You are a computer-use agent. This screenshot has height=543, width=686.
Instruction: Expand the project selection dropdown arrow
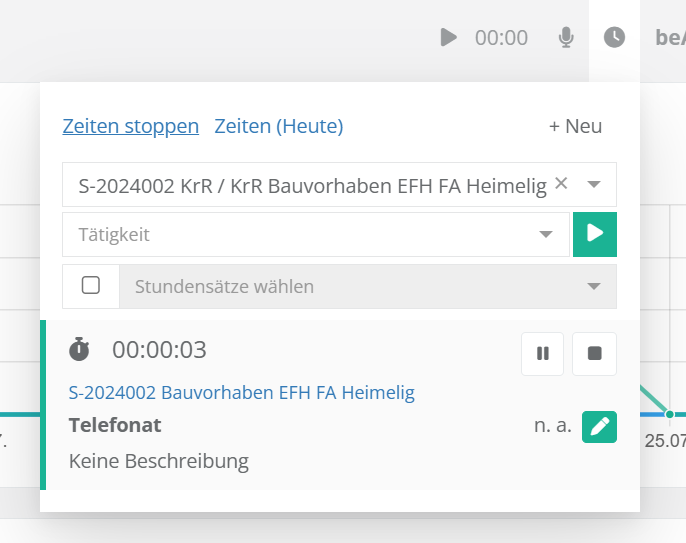coord(594,185)
